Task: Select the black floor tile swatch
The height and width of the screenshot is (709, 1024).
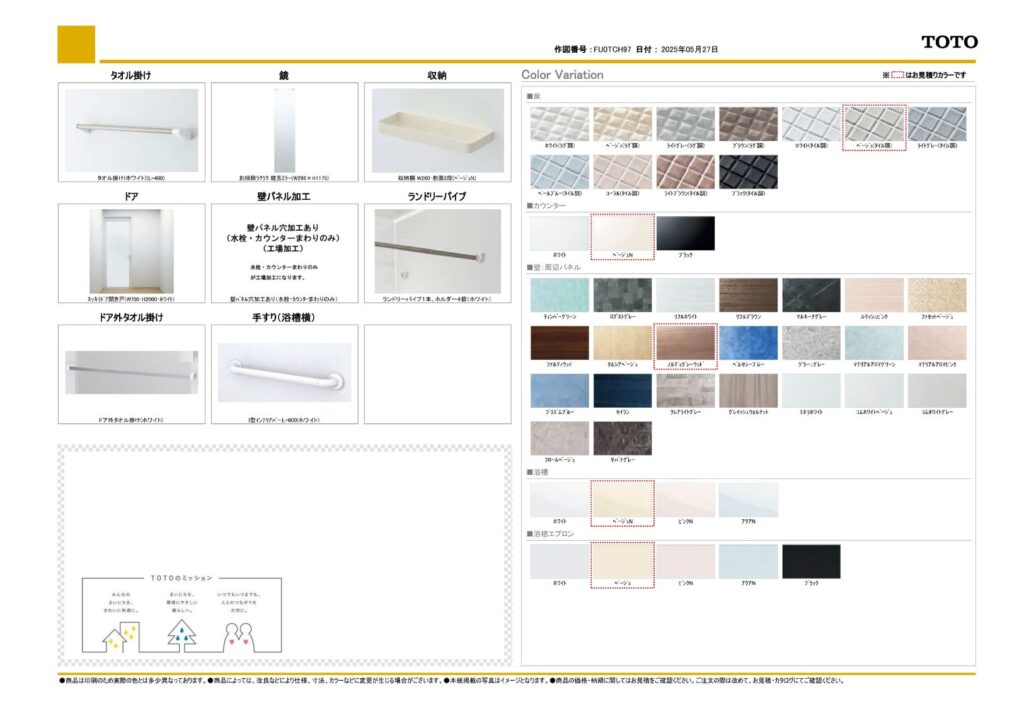Action: (x=747, y=171)
